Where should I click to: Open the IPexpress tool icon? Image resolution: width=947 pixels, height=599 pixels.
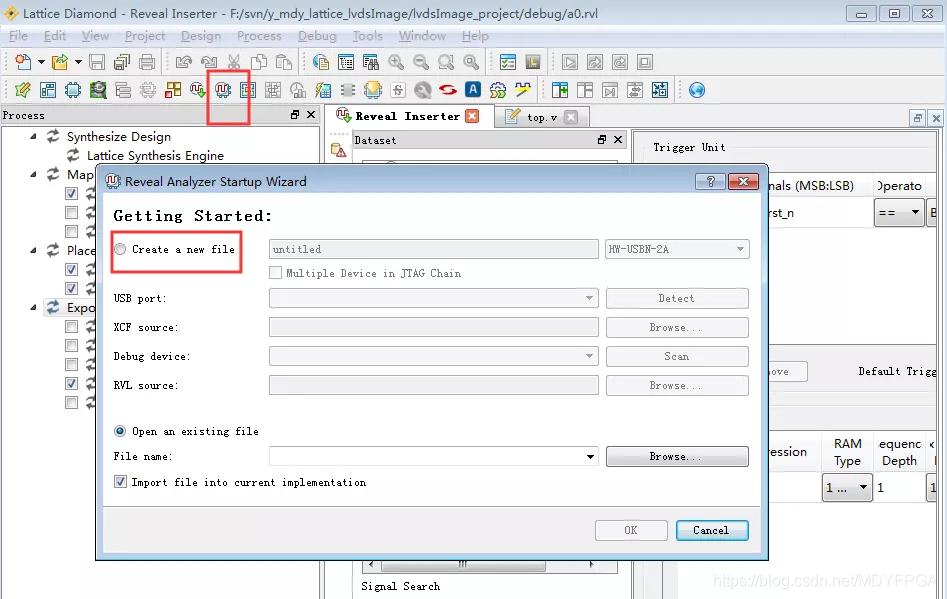coord(173,91)
